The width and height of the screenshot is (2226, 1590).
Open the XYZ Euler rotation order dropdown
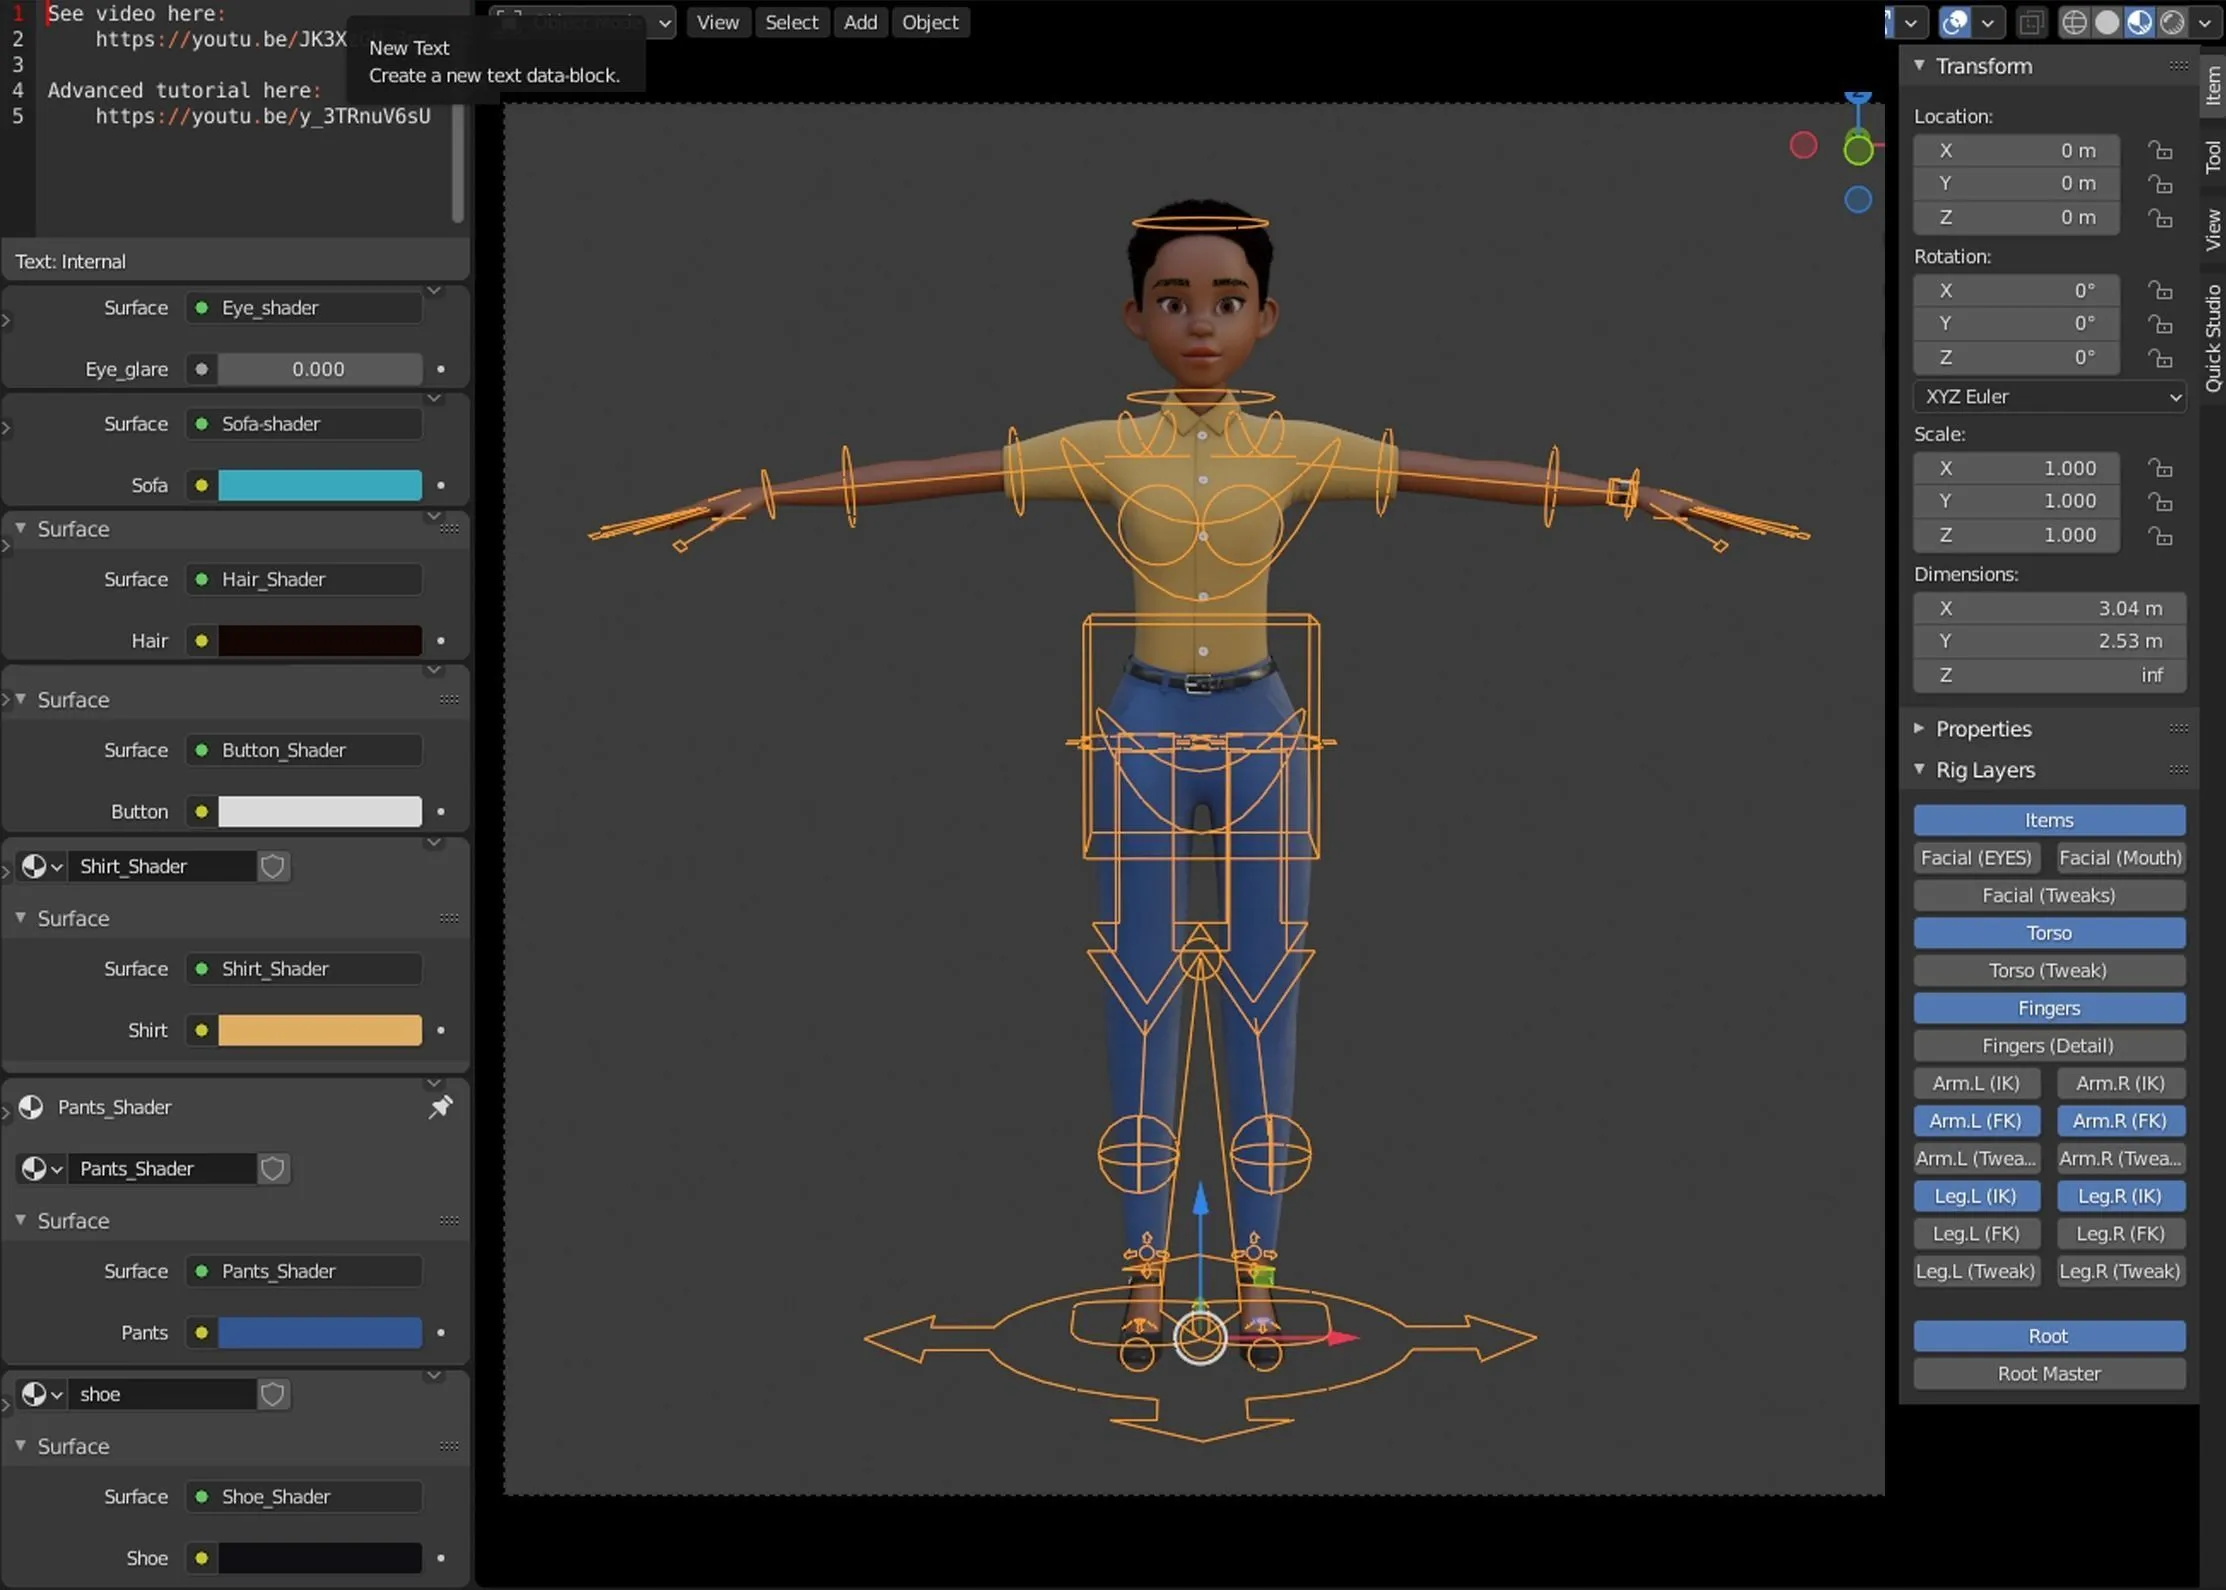click(2048, 396)
